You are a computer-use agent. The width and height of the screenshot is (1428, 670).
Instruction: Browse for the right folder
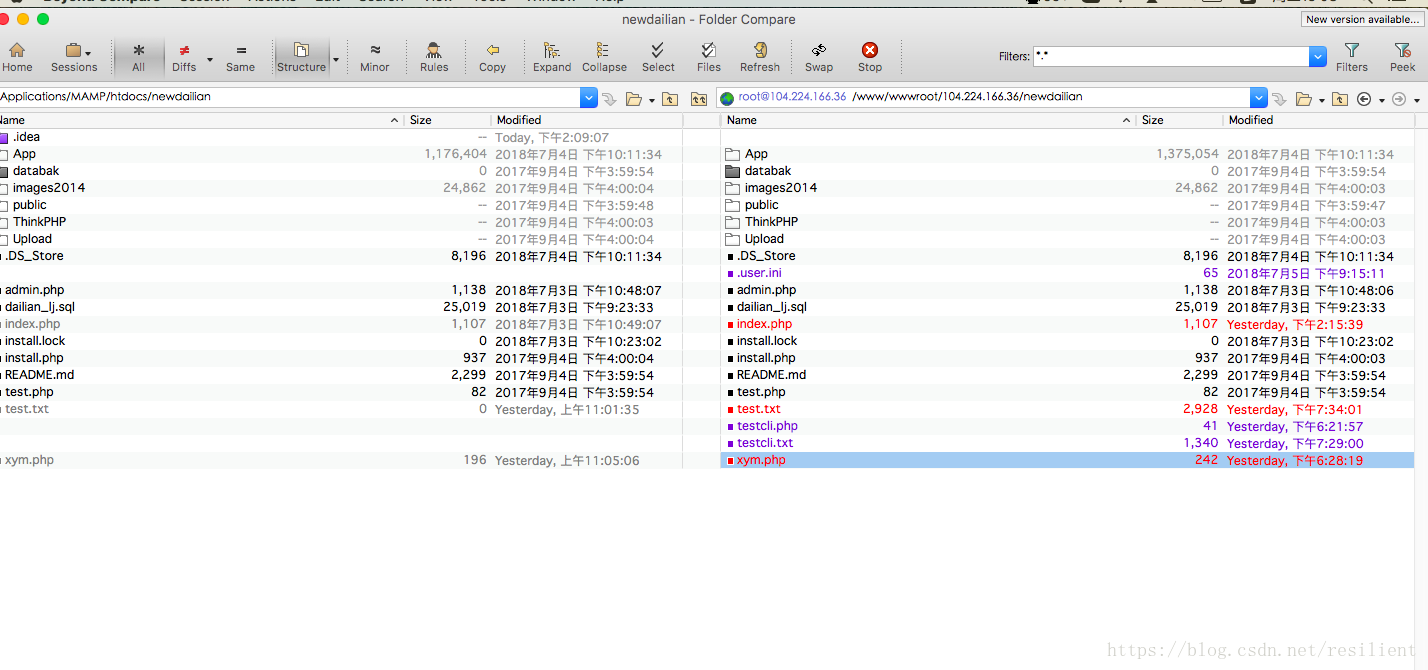pyautogui.click(x=1303, y=99)
